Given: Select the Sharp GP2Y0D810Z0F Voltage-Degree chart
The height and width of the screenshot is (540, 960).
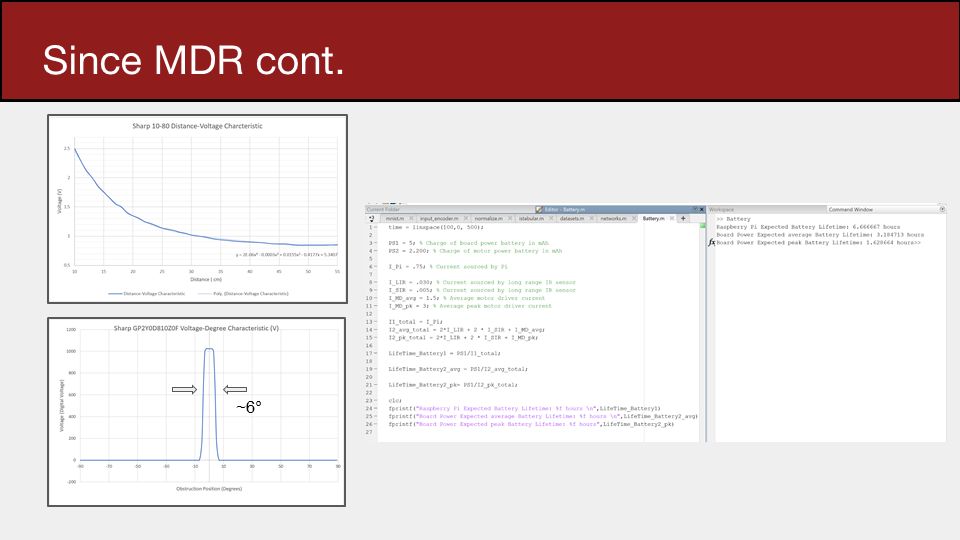Looking at the screenshot, I should pyautogui.click(x=197, y=412).
